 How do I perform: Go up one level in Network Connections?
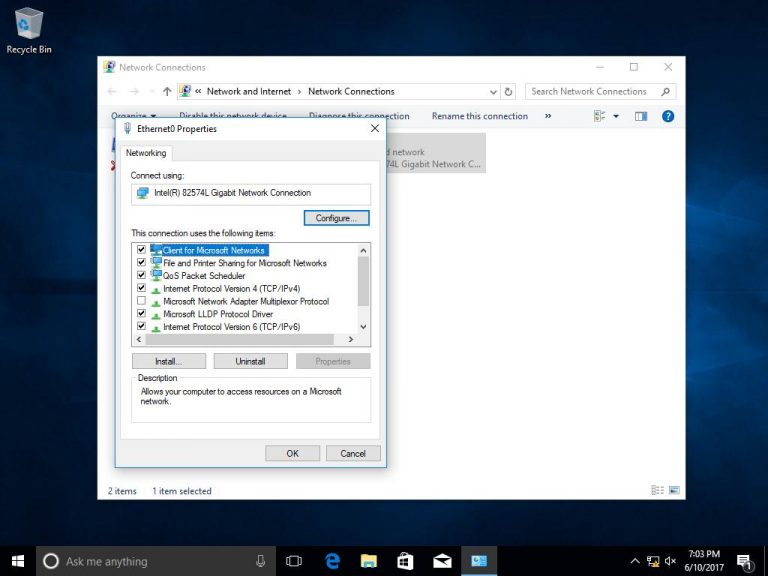click(167, 92)
